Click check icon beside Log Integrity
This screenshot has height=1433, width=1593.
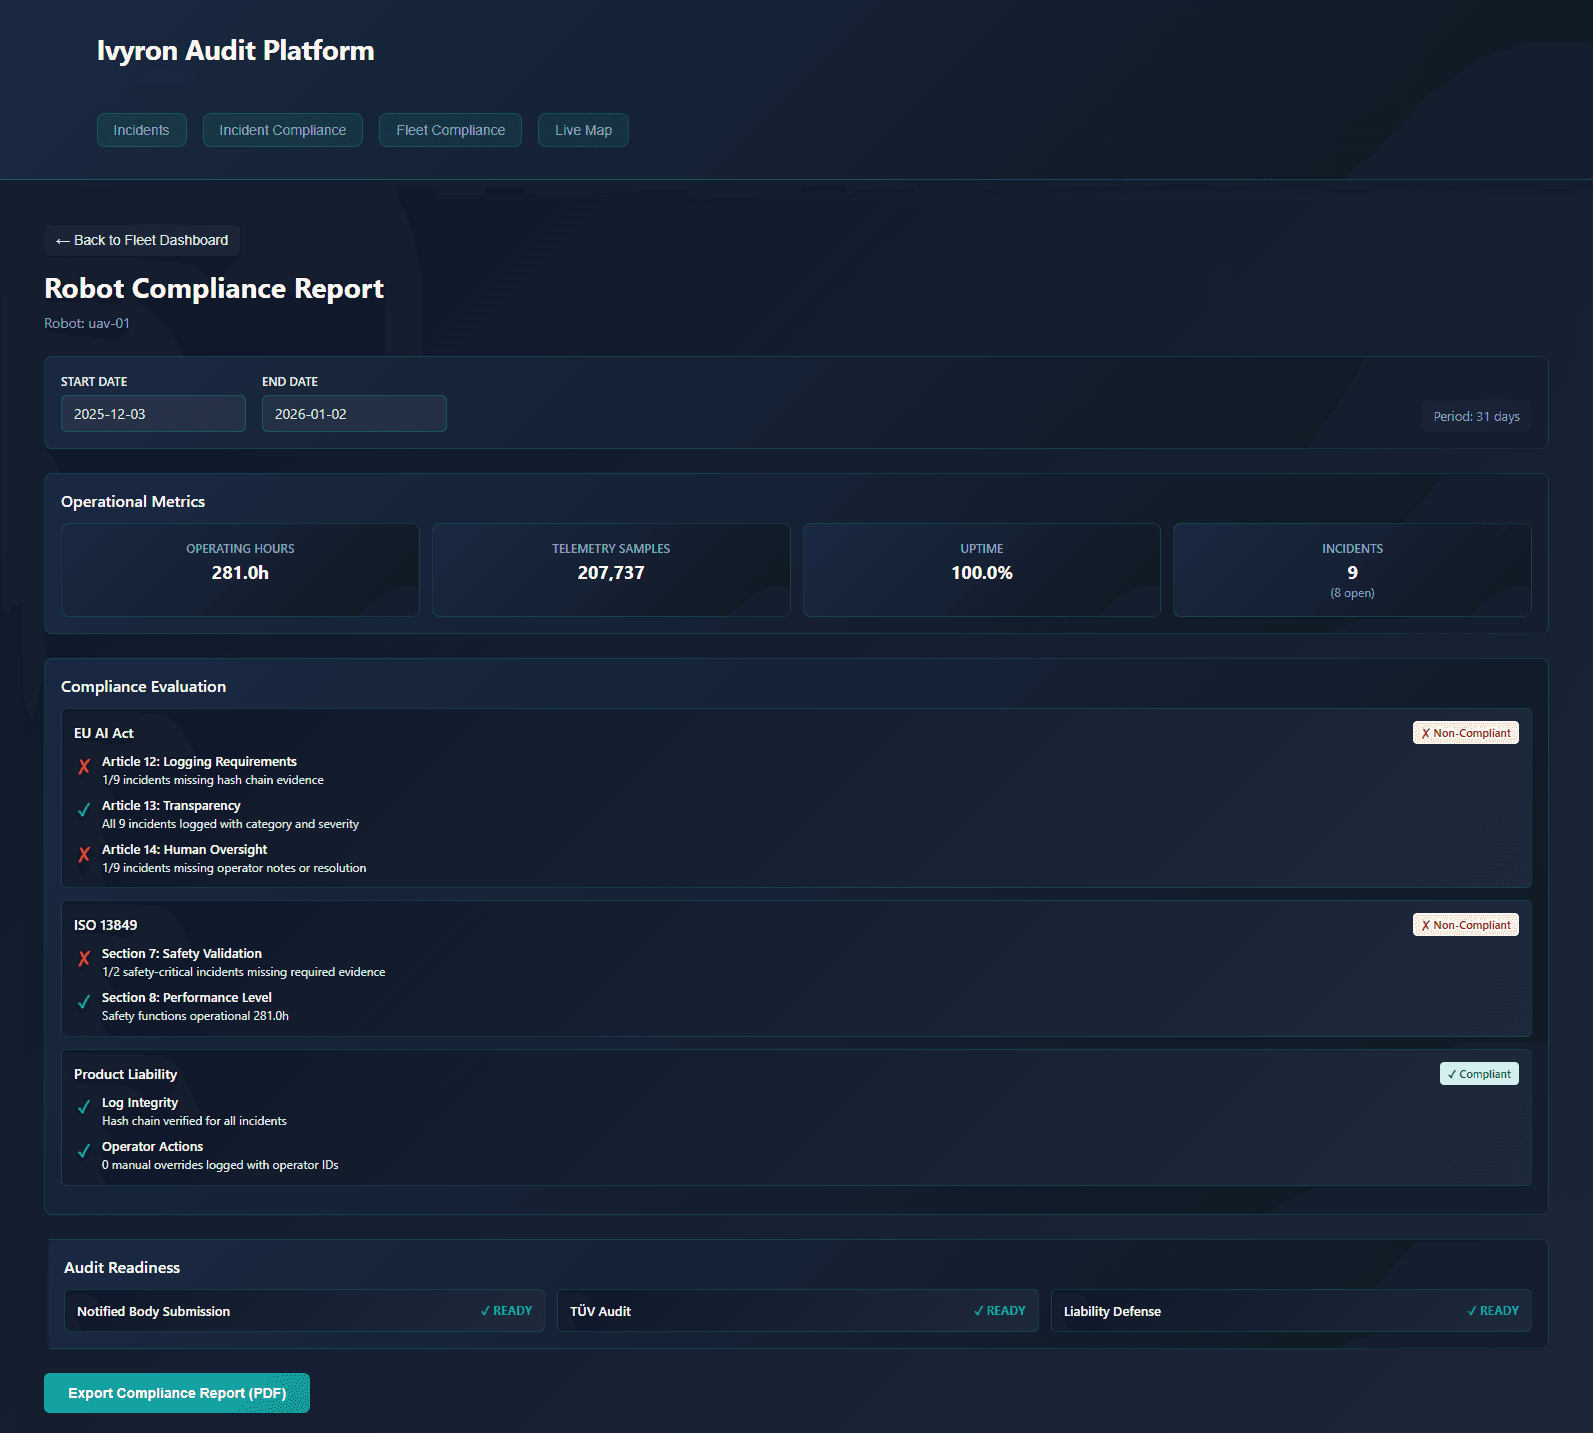84,1108
